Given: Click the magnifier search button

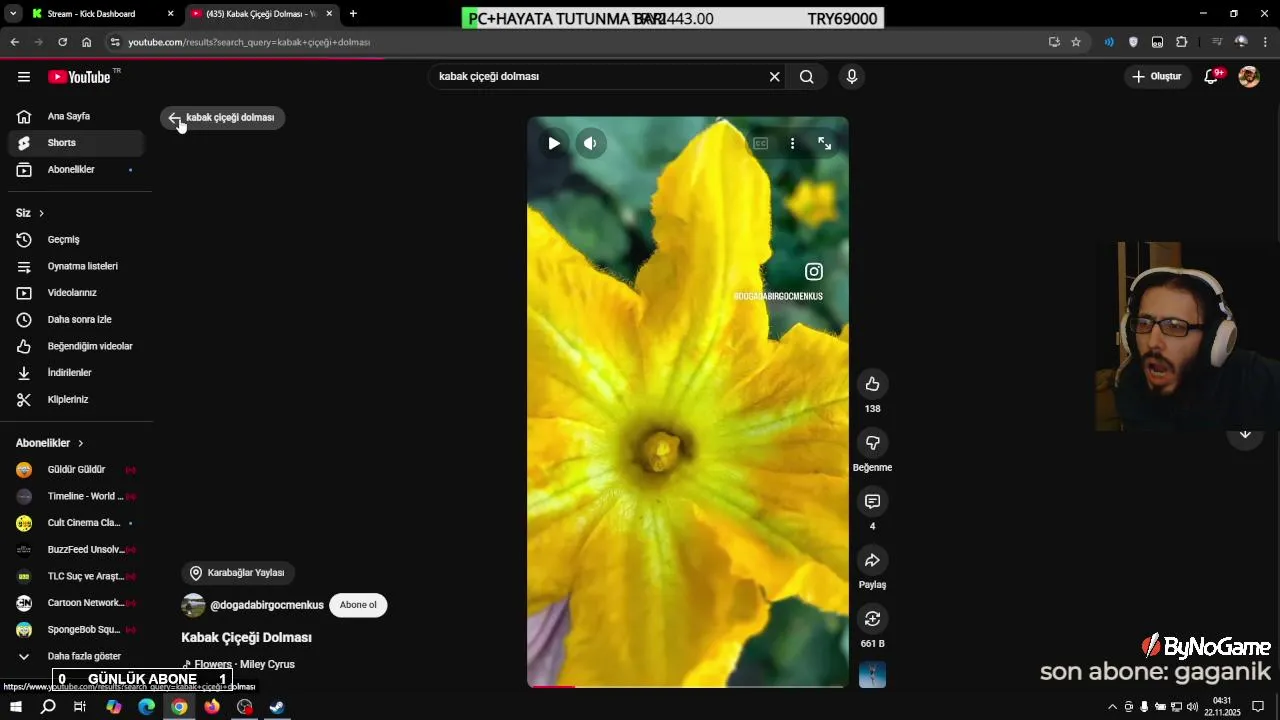Looking at the screenshot, I should click(x=807, y=77).
